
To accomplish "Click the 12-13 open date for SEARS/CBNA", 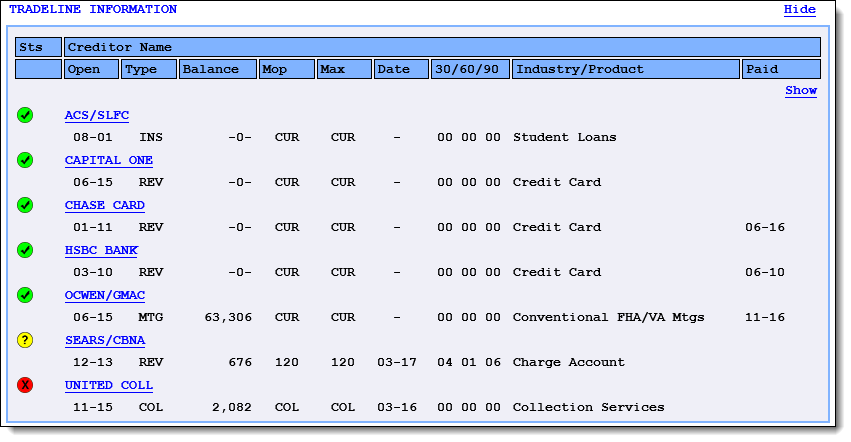I will [x=93, y=363].
